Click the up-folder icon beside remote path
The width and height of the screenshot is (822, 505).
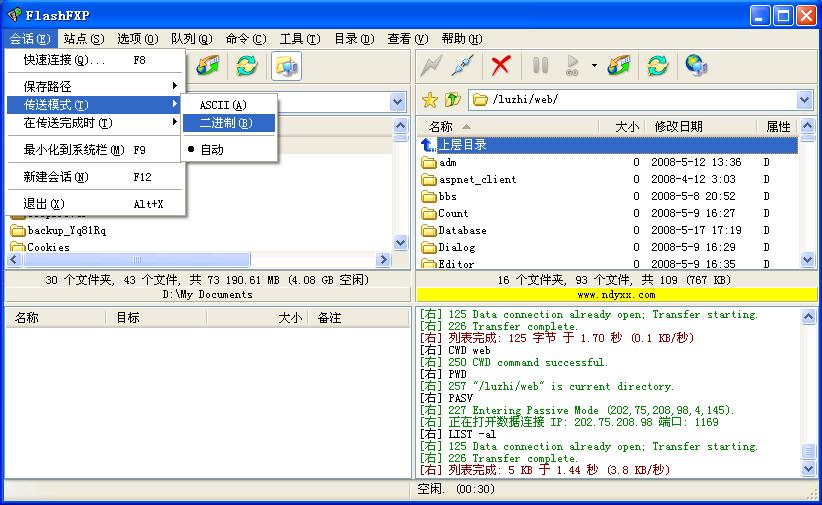coord(452,100)
